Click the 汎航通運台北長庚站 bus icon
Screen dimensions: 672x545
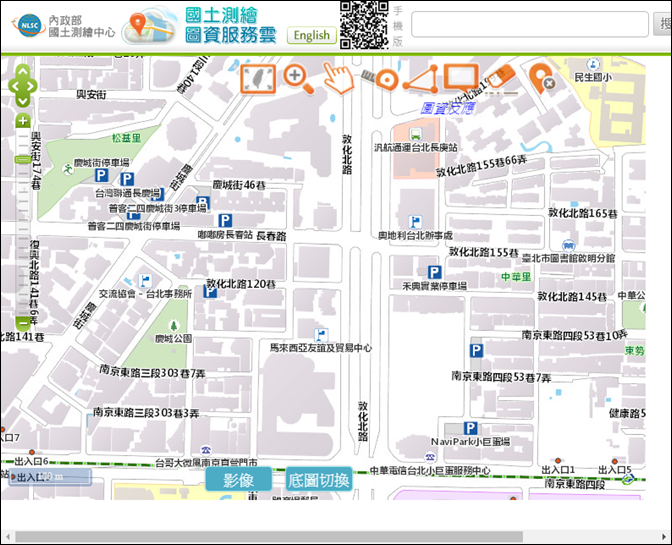pos(415,134)
